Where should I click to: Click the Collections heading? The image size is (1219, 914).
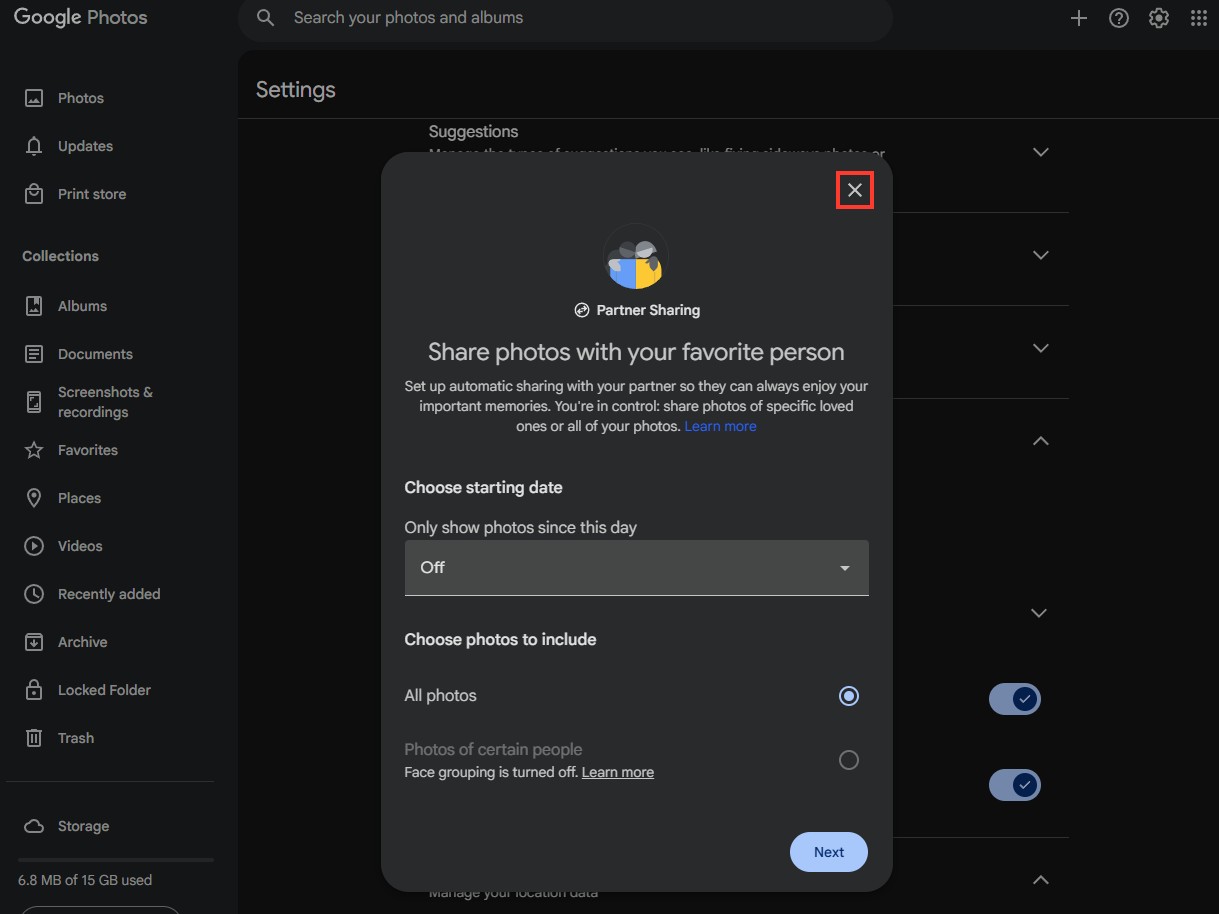pyautogui.click(x=60, y=256)
